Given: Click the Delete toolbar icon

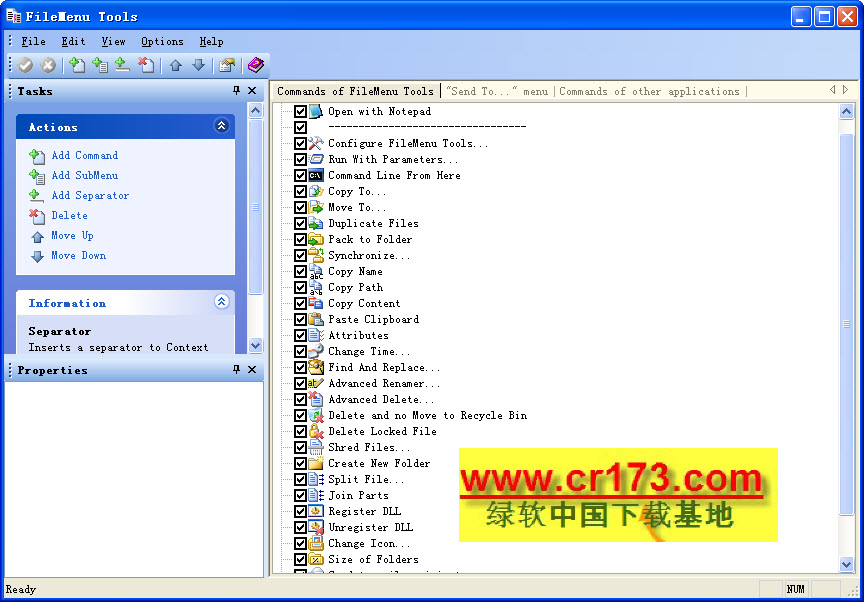Looking at the screenshot, I should point(146,66).
